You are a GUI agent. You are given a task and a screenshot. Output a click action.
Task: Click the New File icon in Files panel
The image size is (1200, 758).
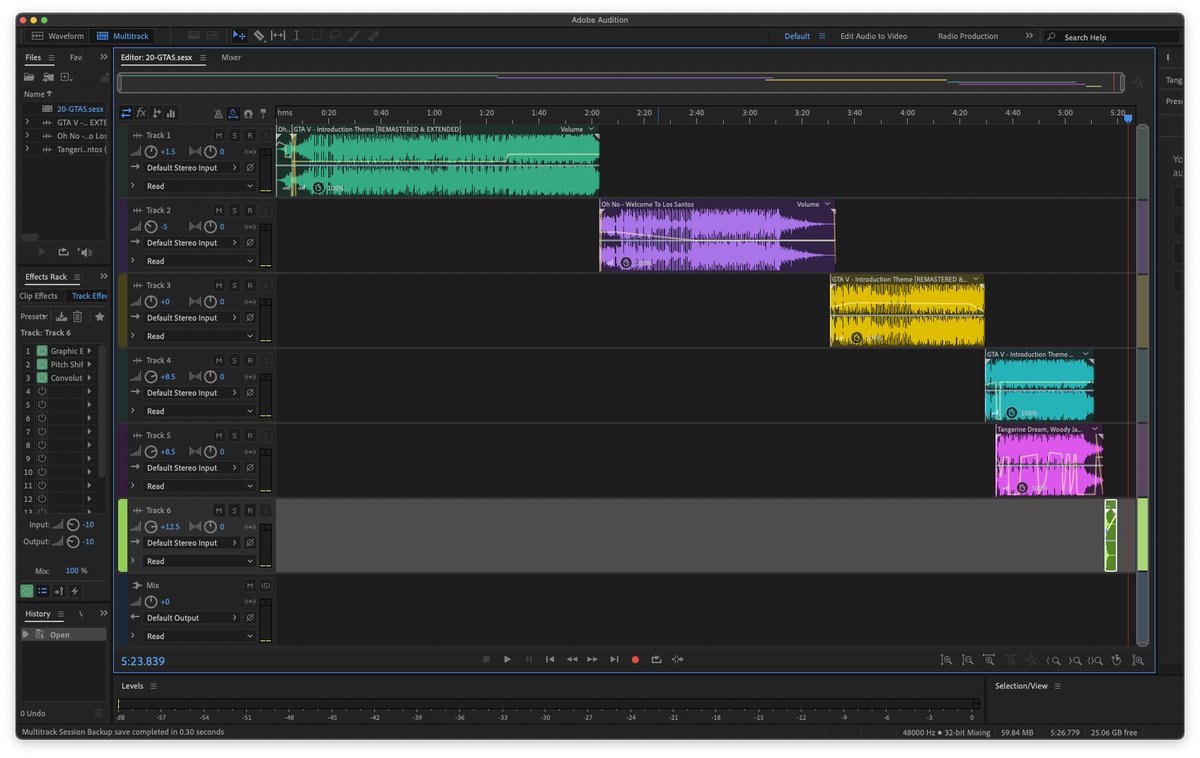(66, 76)
